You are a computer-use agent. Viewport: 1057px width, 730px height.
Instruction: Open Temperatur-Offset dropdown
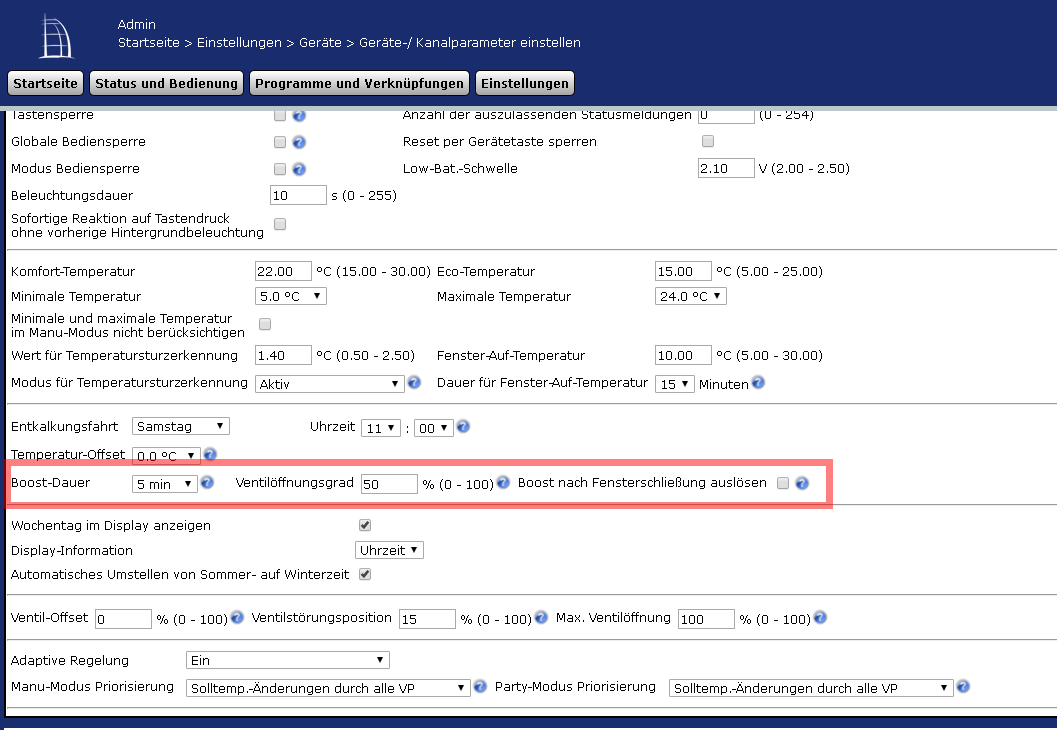click(166, 455)
